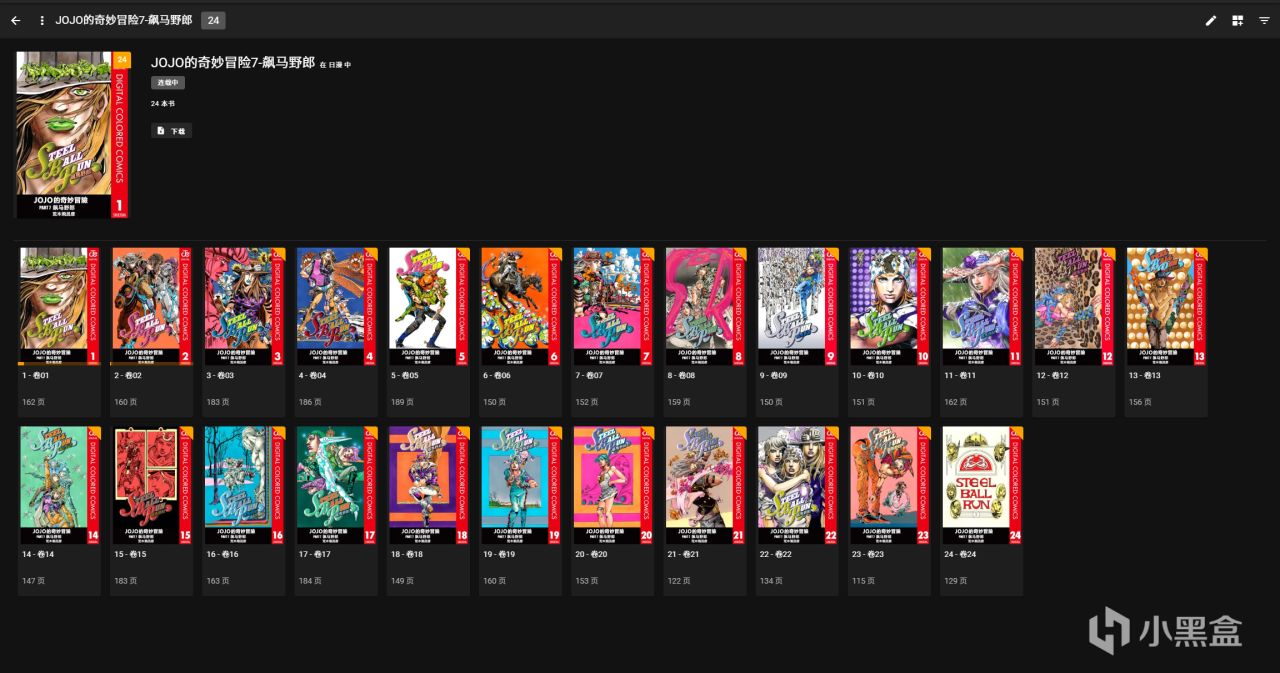The width and height of the screenshot is (1280, 673).
Task: Open volume 卷07 cover thumbnail
Action: 613,306
